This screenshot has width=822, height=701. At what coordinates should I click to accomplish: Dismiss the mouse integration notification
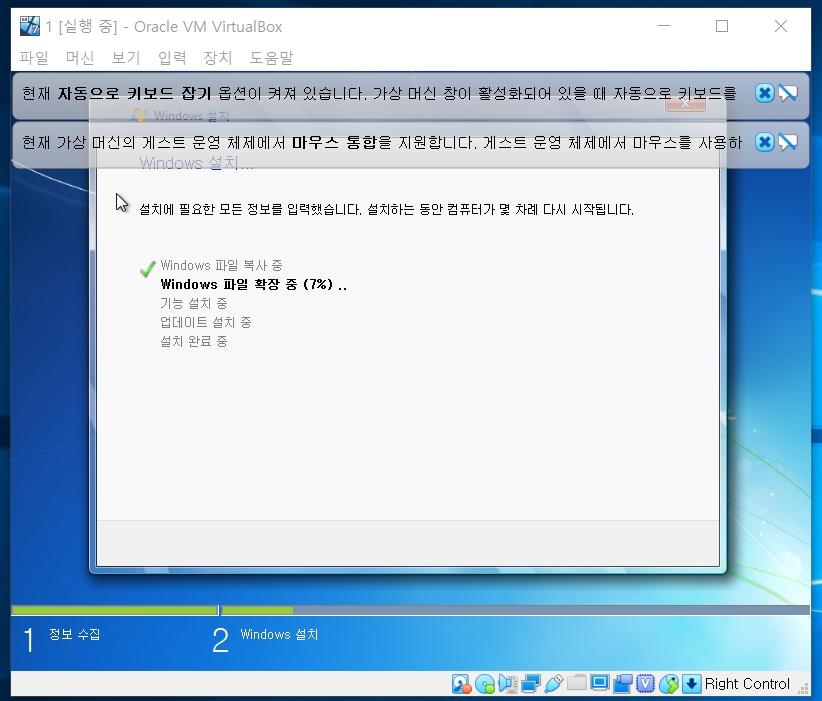pos(764,142)
